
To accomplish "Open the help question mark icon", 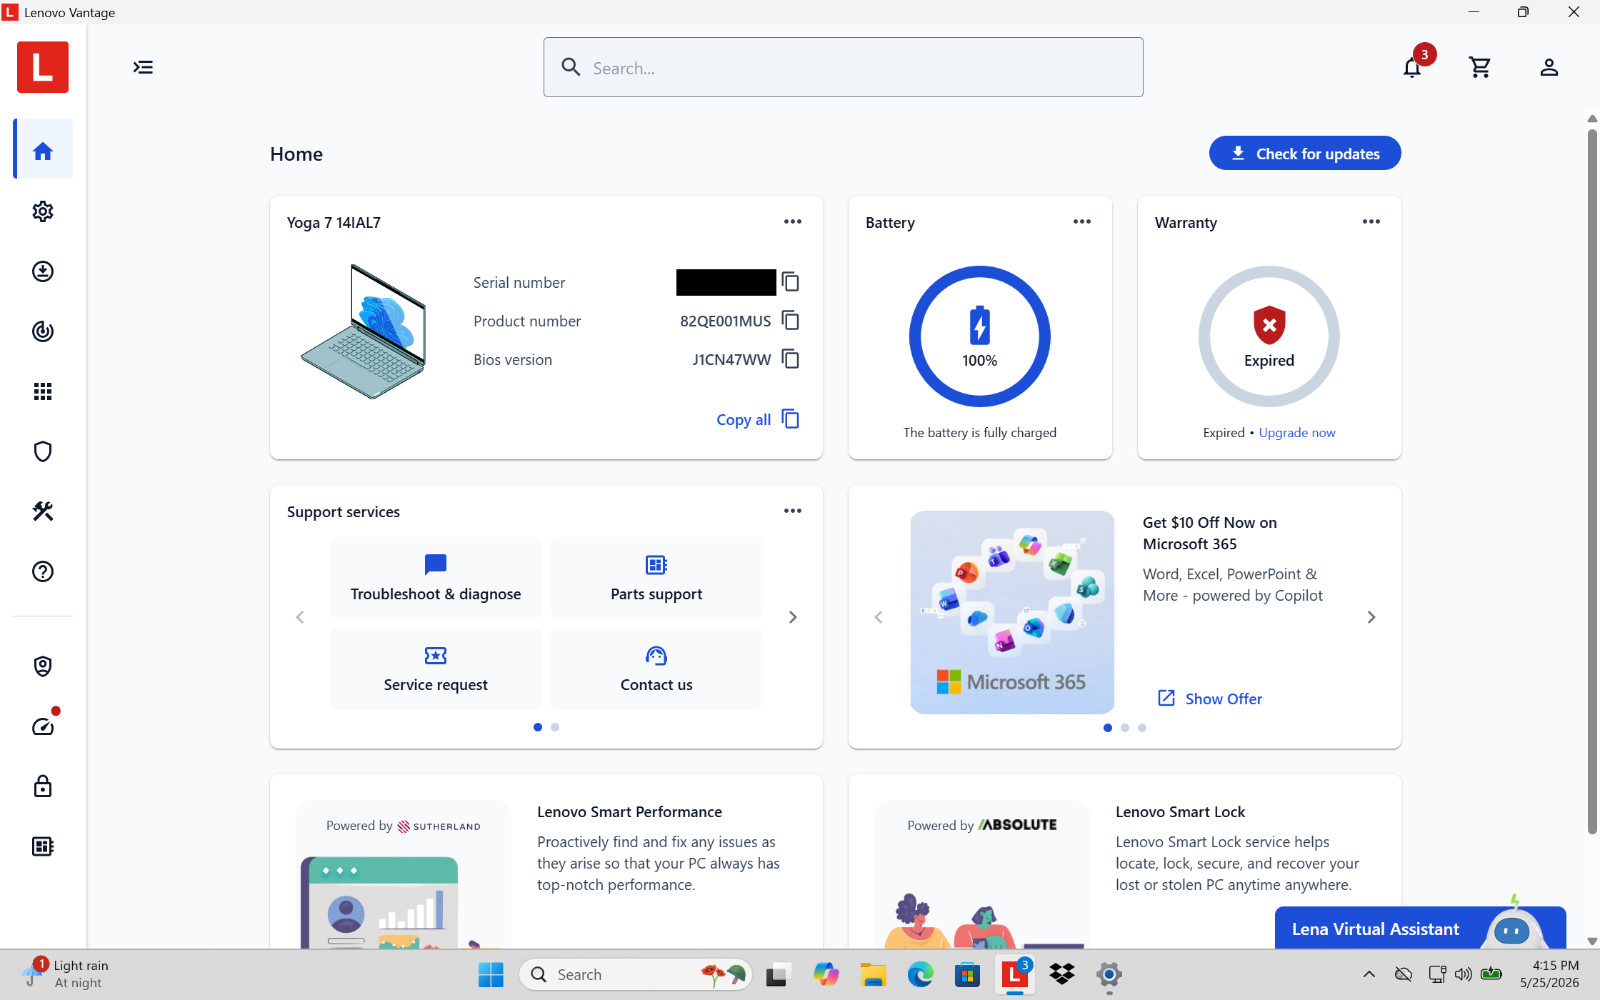I will tap(43, 571).
